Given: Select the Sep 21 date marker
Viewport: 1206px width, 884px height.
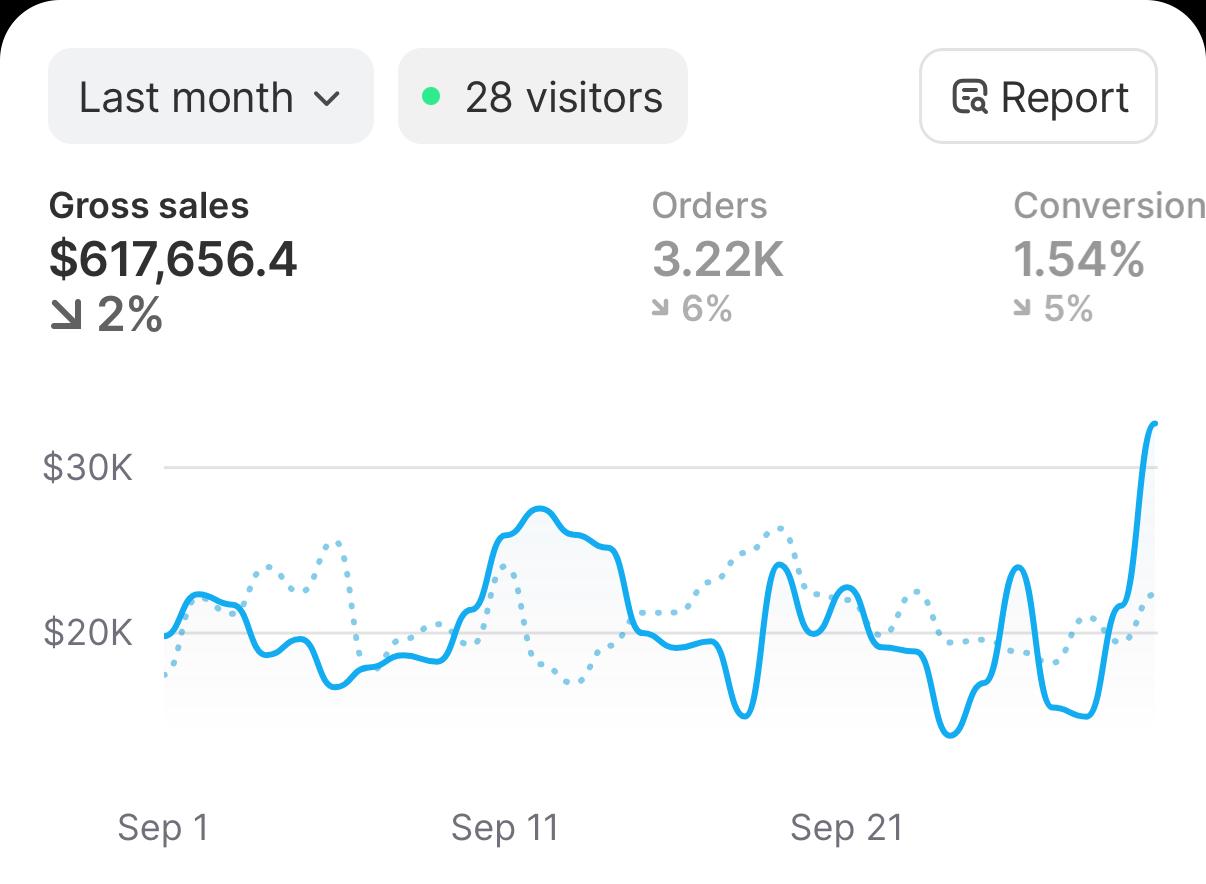Looking at the screenshot, I should point(846,828).
